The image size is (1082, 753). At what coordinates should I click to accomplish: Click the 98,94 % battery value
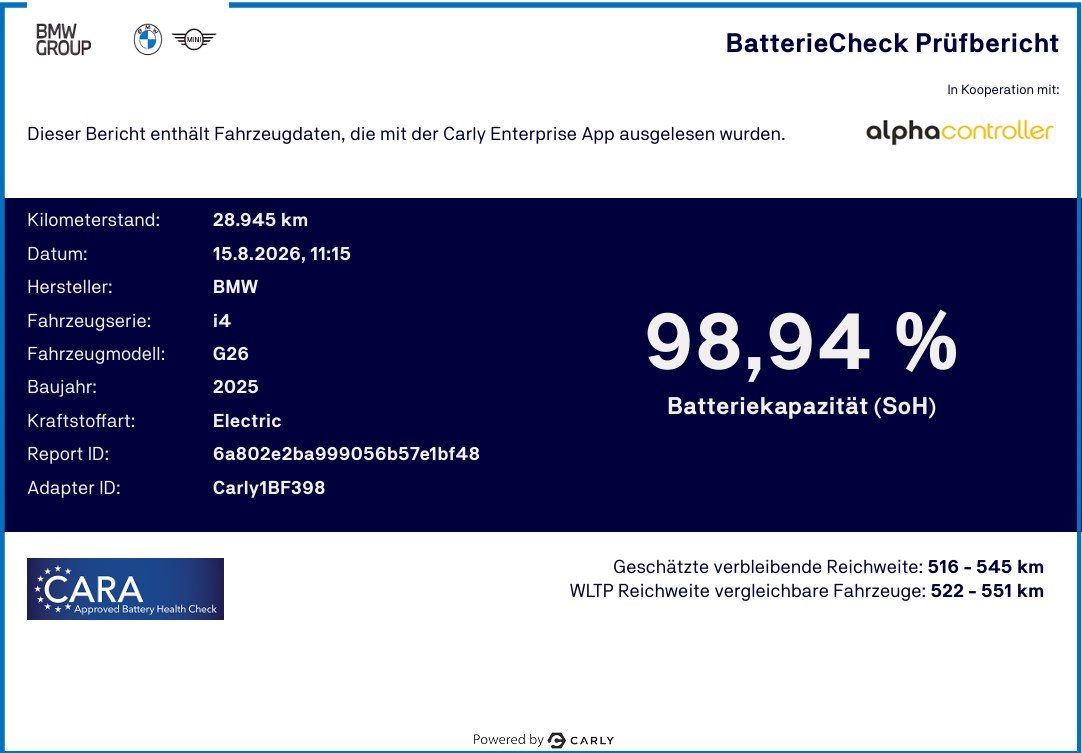coord(801,343)
